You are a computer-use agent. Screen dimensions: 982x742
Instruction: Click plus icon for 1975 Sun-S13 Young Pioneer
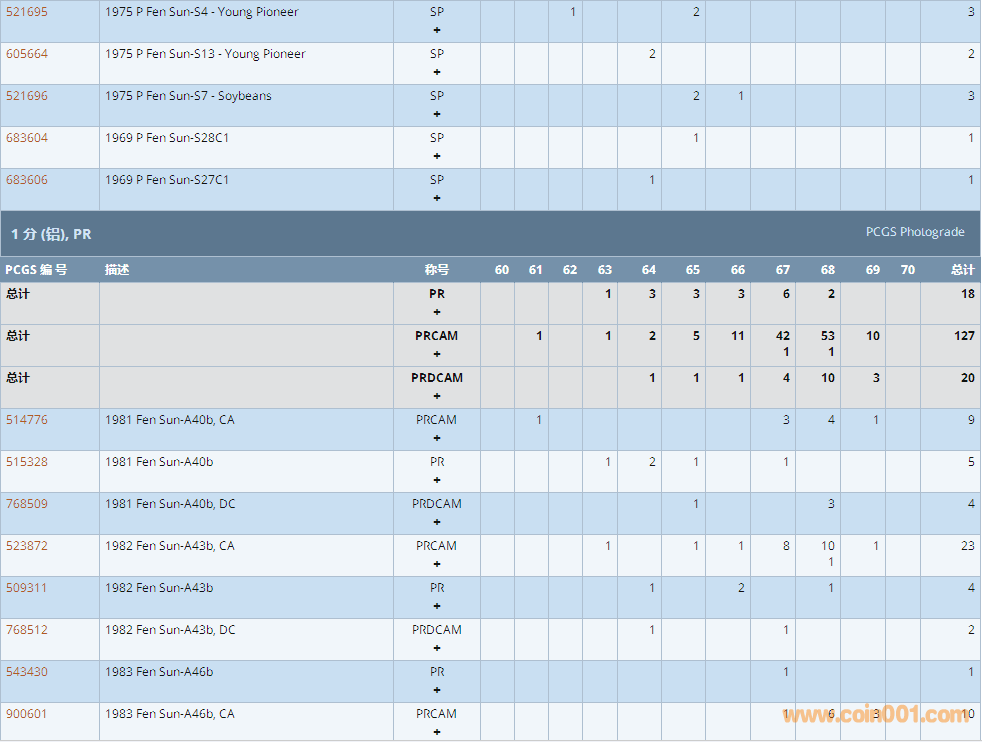pos(437,72)
